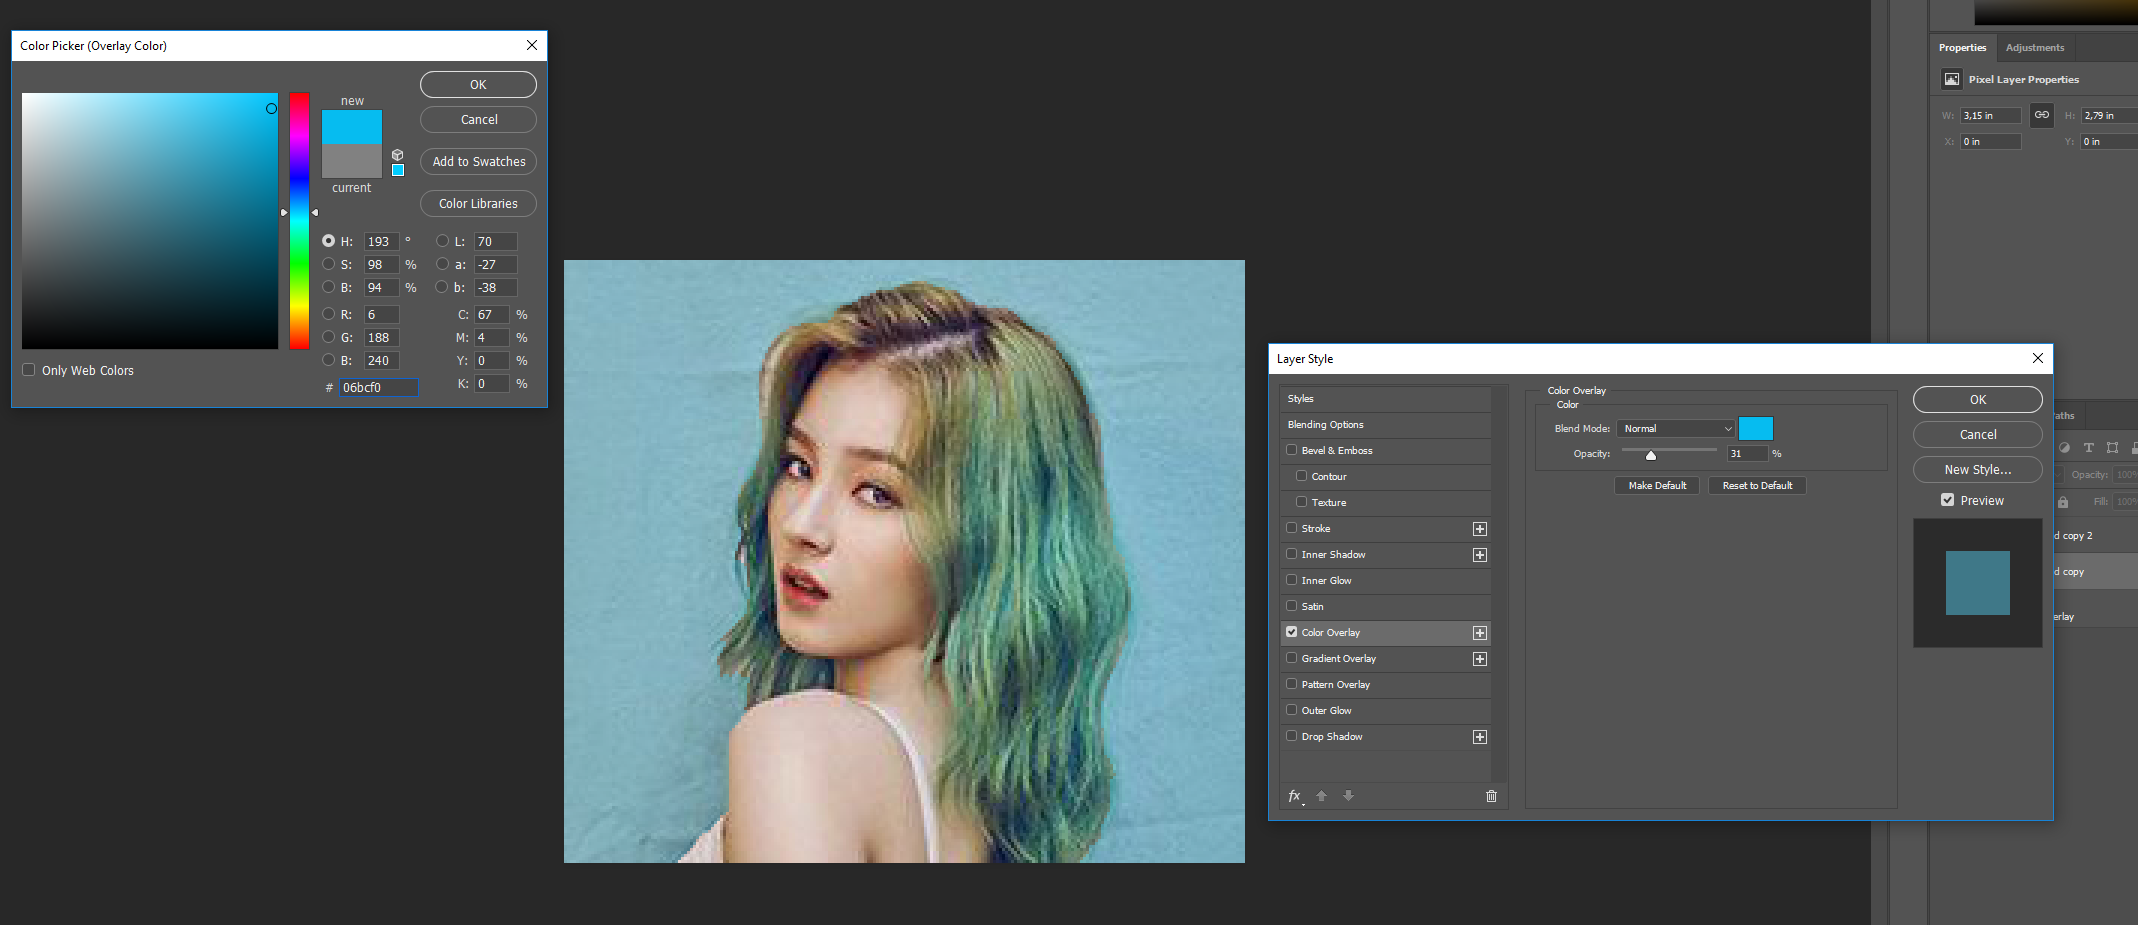This screenshot has height=925, width=2138.
Task: Open the Blend Mode dropdown
Action: [x=1676, y=428]
